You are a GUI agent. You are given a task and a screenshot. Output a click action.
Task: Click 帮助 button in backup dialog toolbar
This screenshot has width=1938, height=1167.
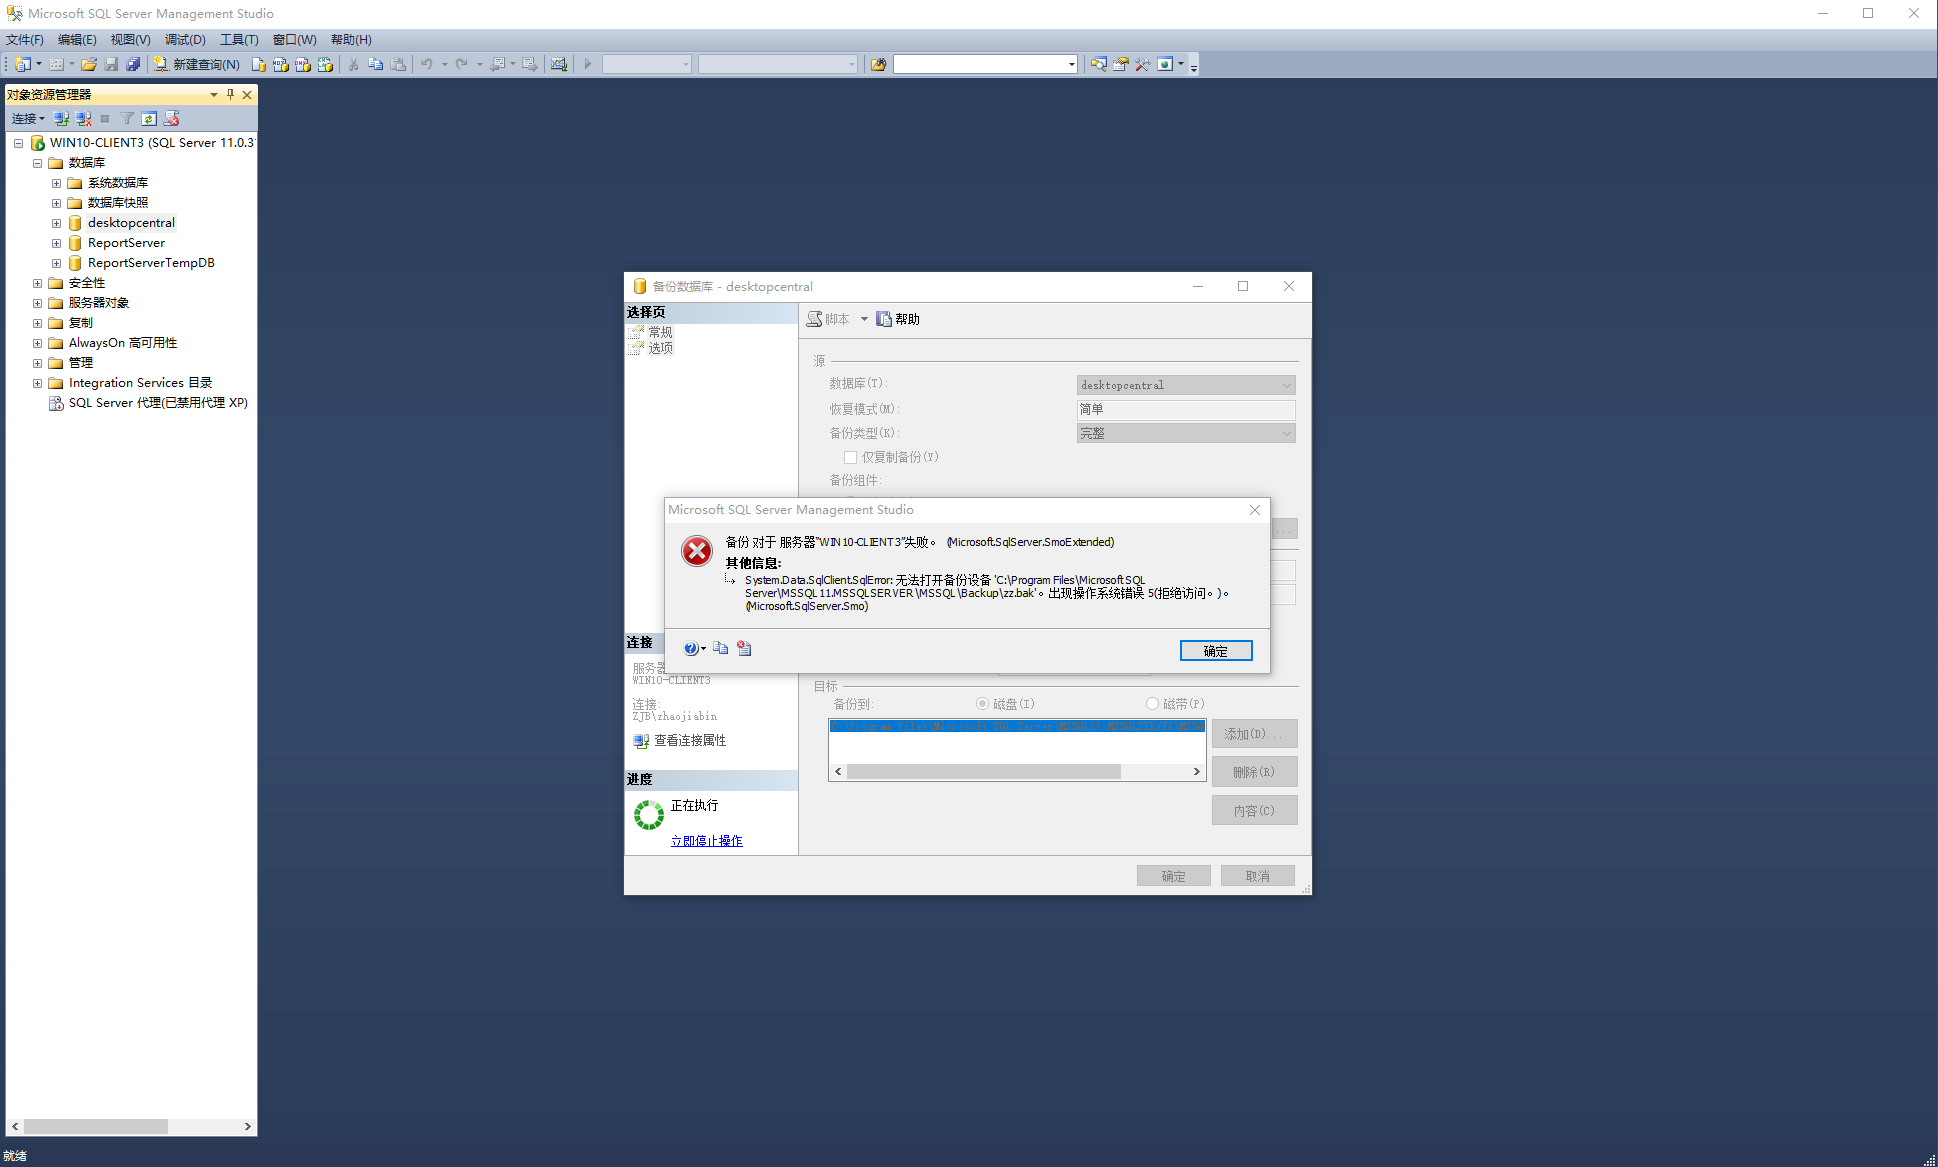[x=898, y=319]
